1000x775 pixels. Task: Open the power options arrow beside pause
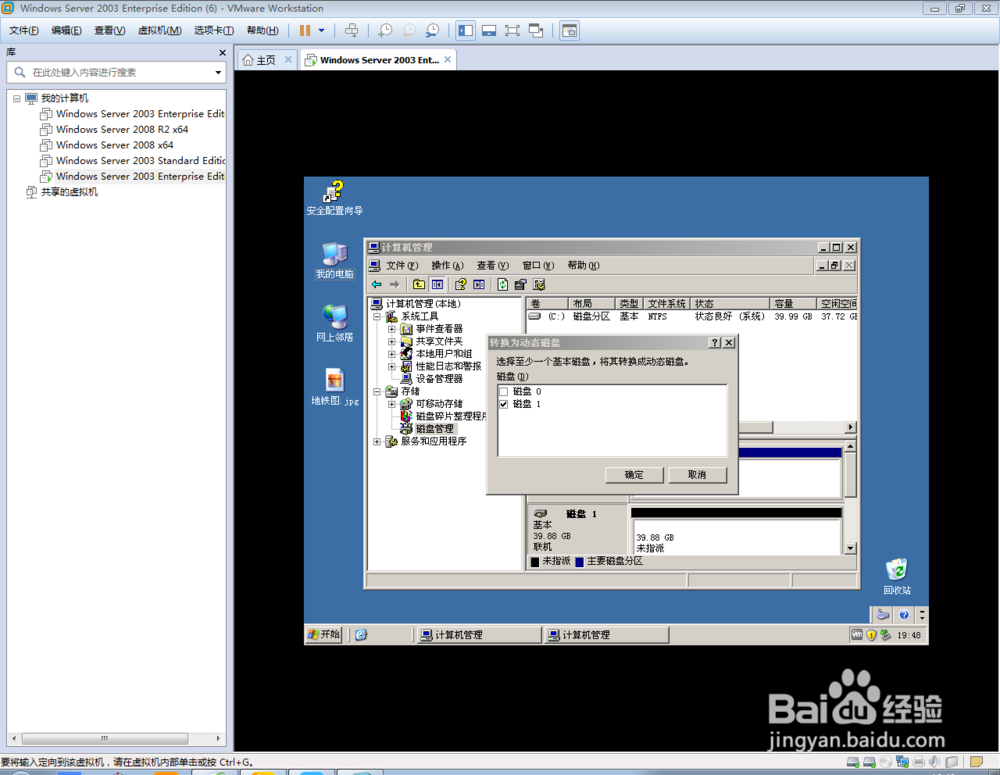pyautogui.click(x=321, y=31)
